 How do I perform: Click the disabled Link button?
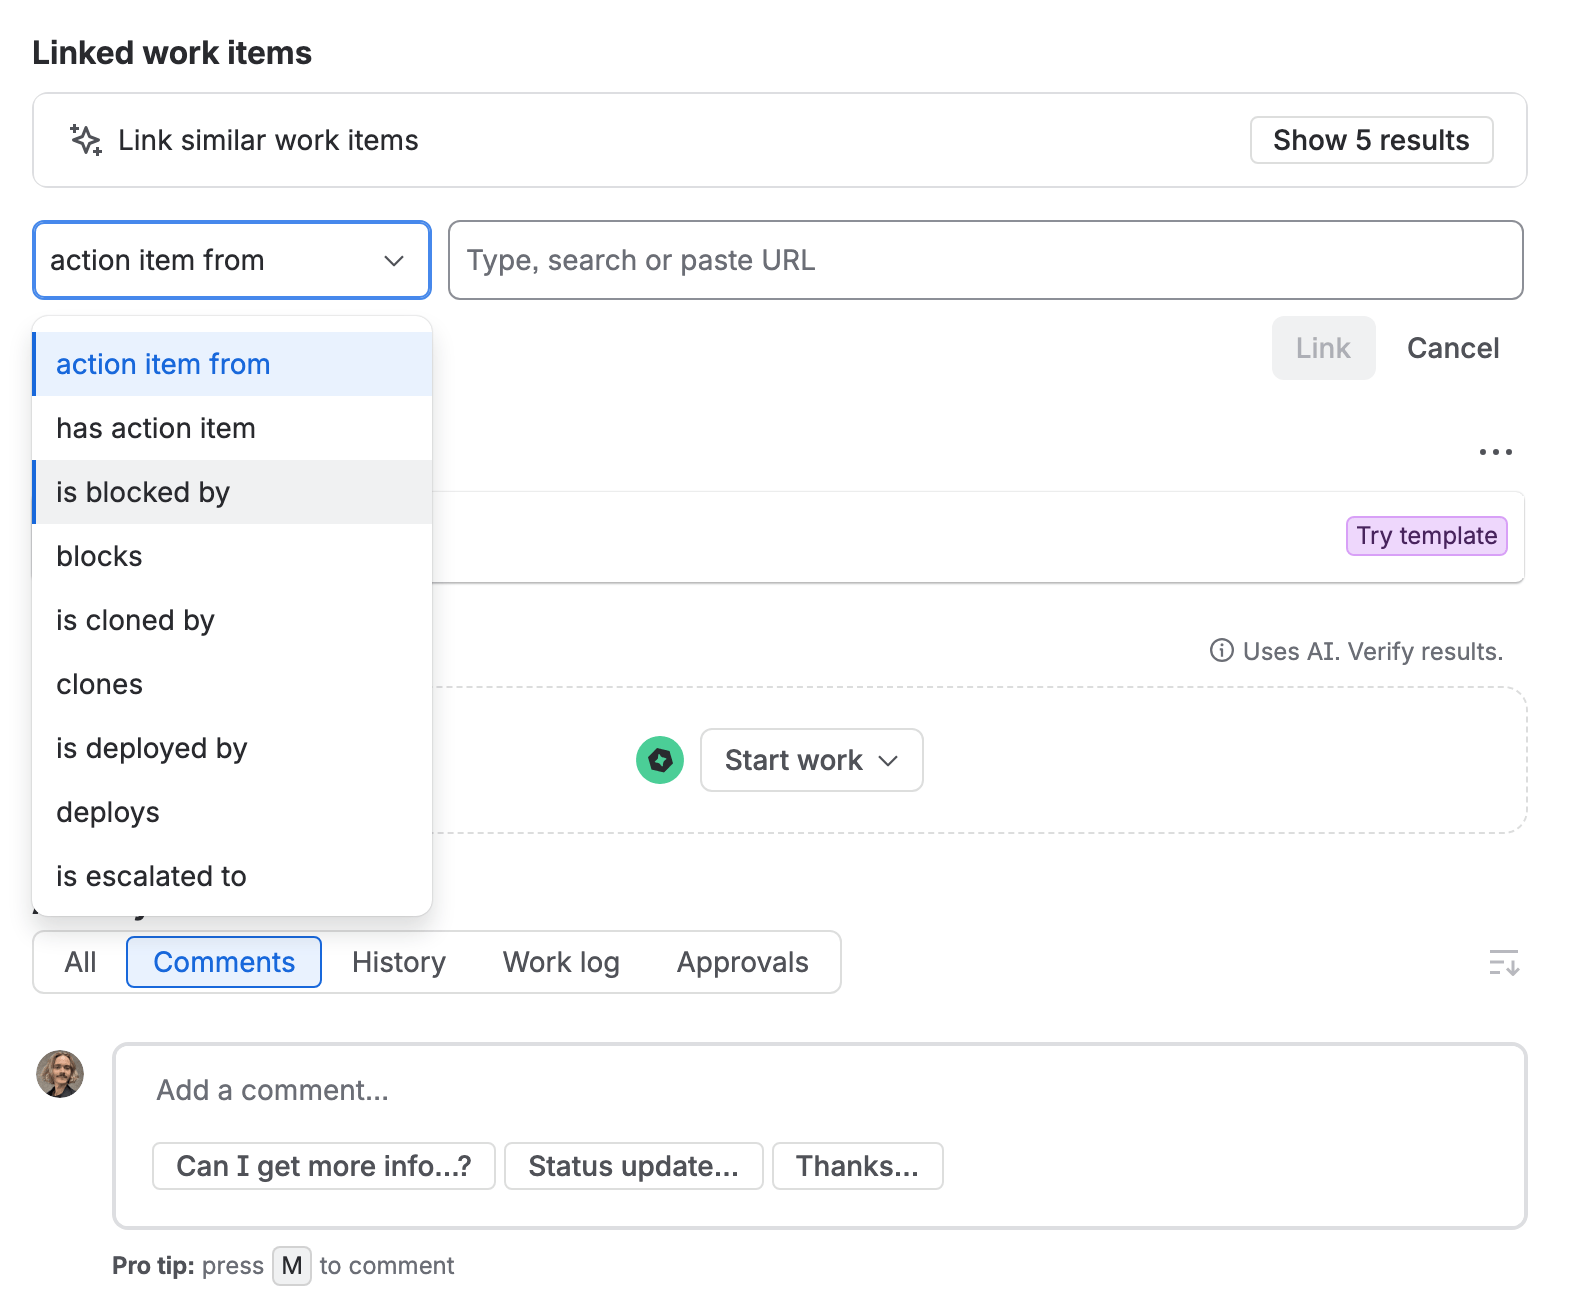1323,348
